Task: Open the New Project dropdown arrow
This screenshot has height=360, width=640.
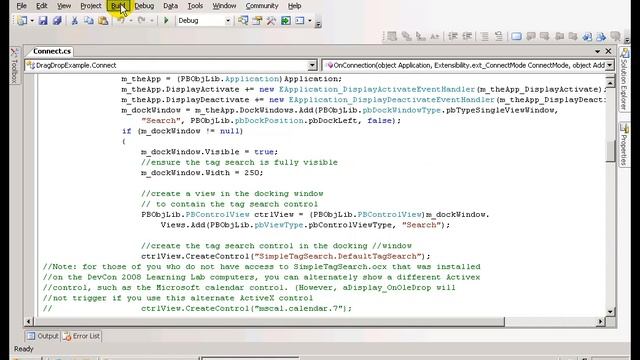Action: point(31,20)
